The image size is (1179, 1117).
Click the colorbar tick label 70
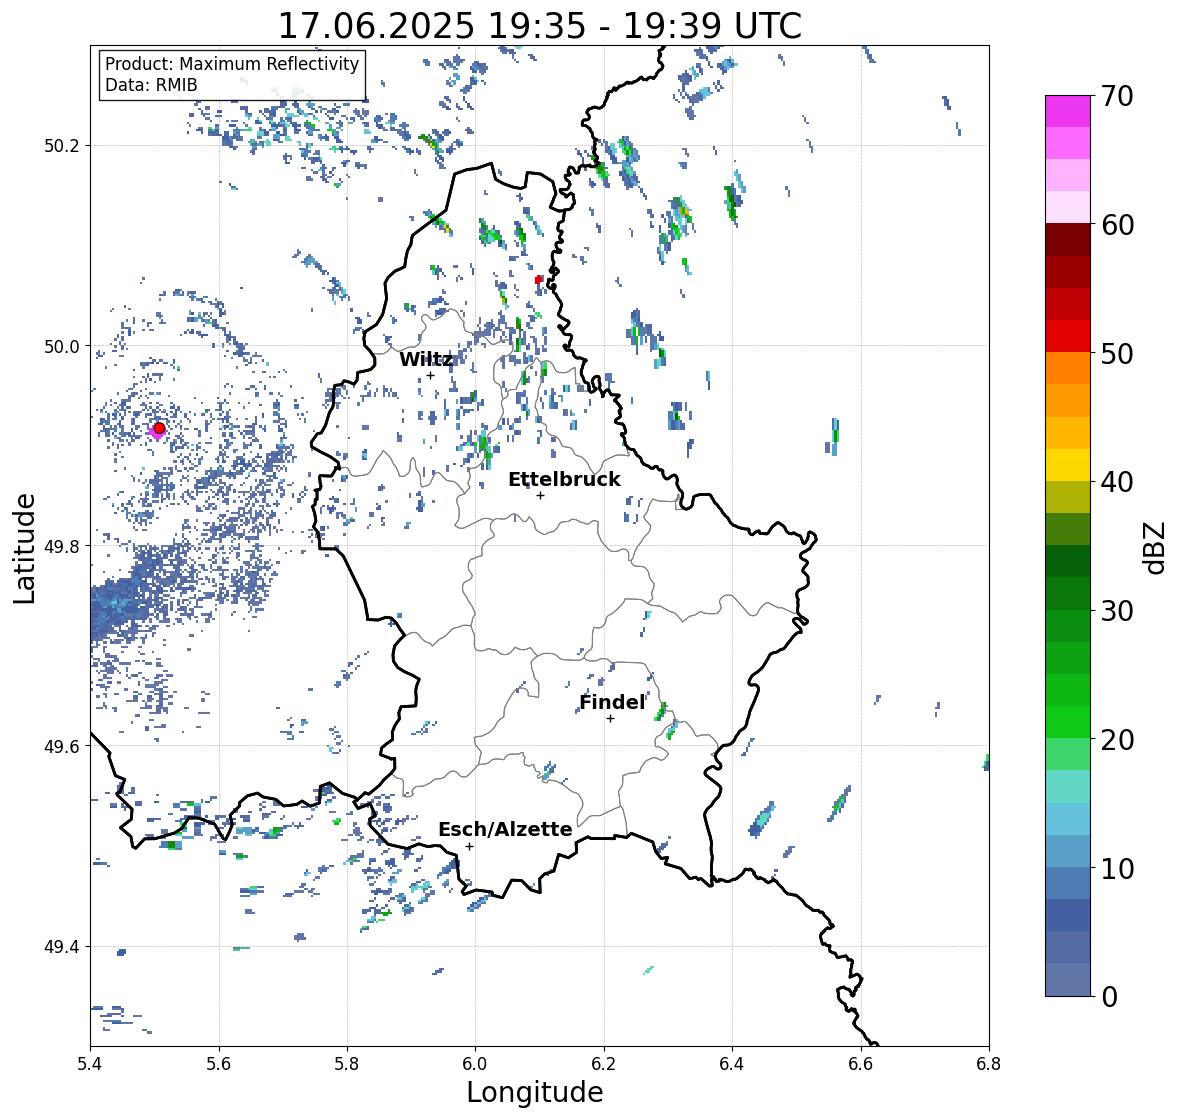tap(1117, 96)
